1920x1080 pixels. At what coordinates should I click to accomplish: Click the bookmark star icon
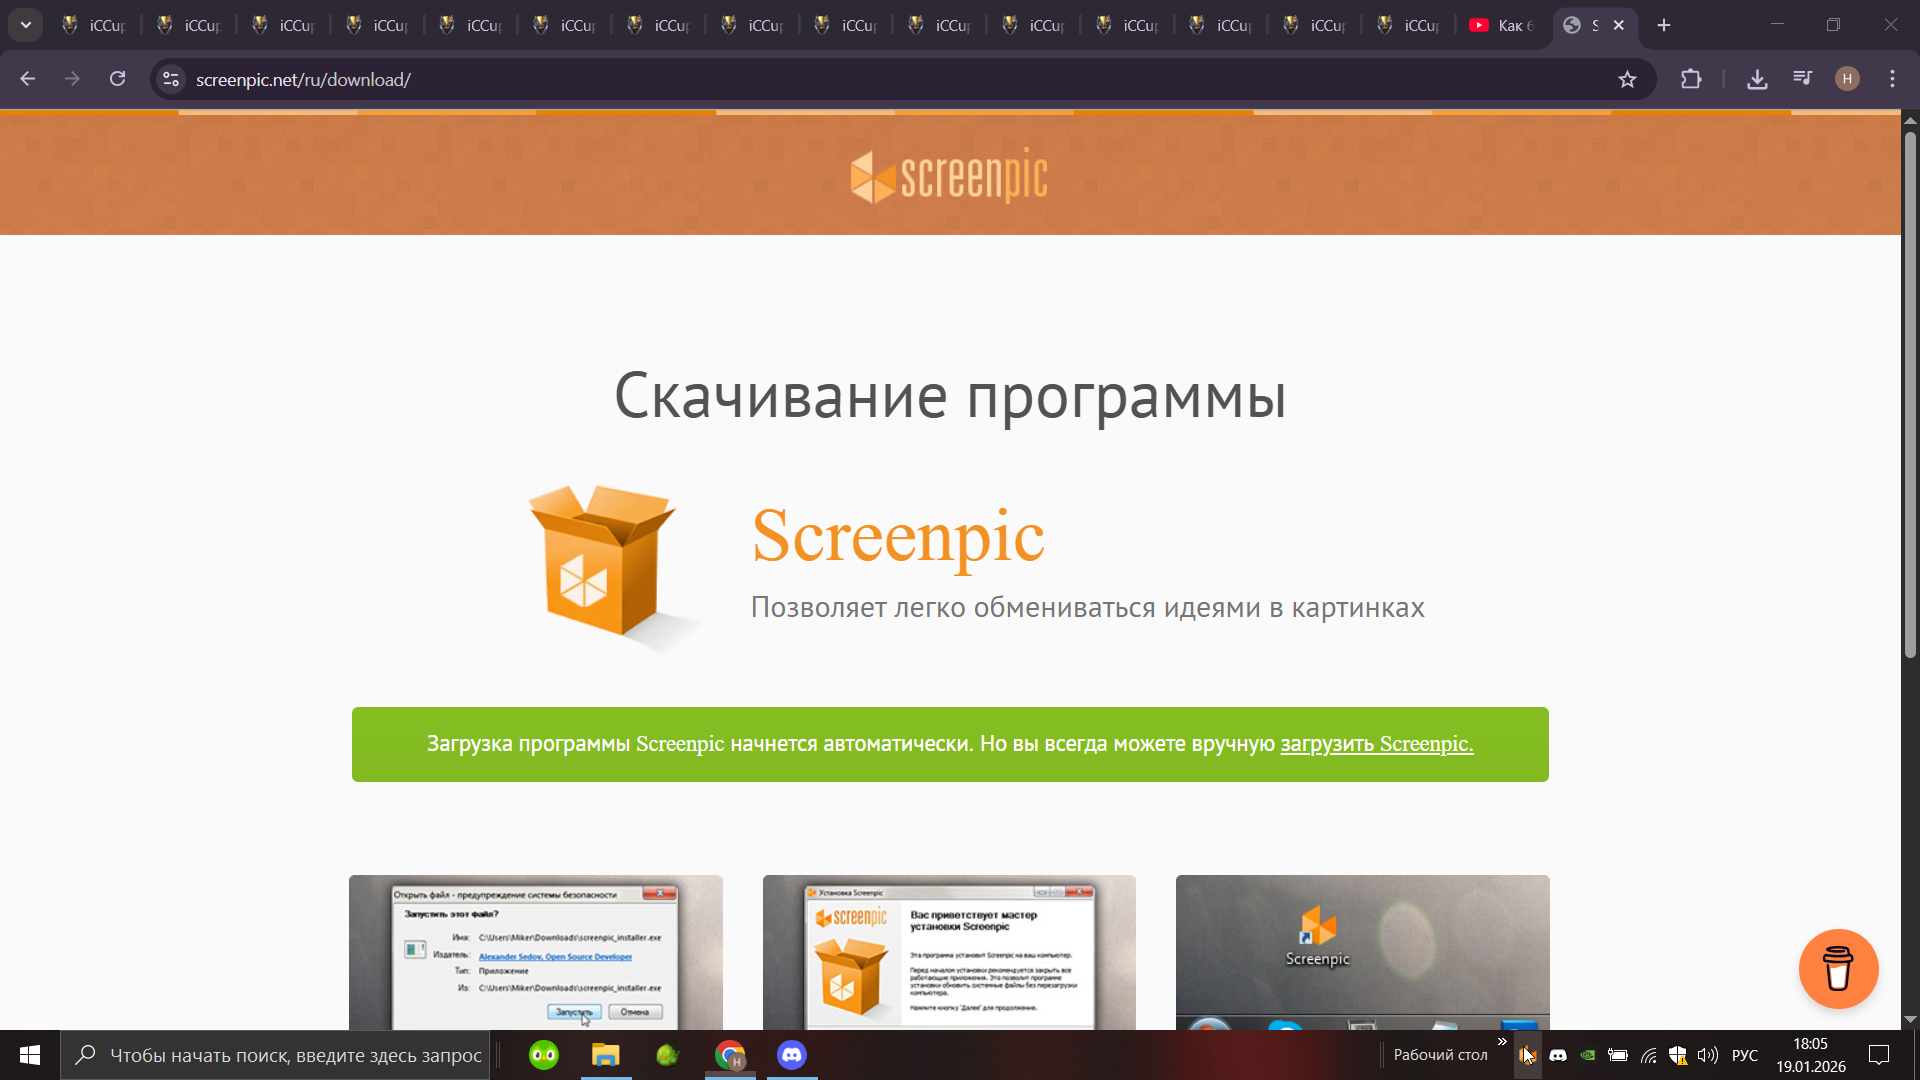(1627, 79)
